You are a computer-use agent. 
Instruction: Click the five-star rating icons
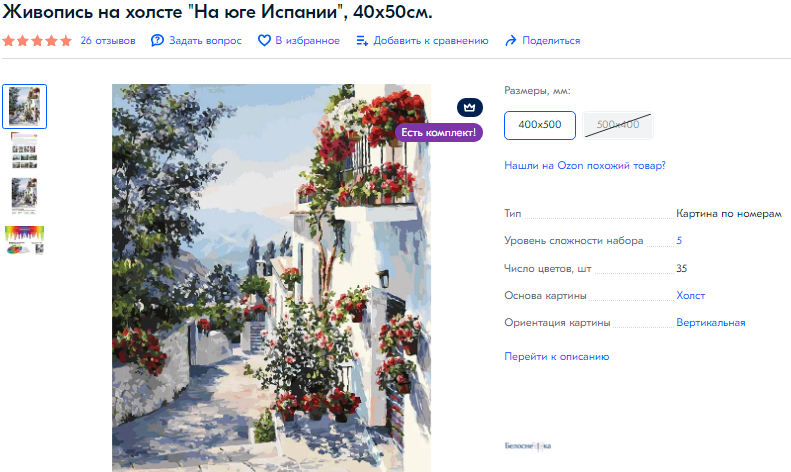(37, 41)
